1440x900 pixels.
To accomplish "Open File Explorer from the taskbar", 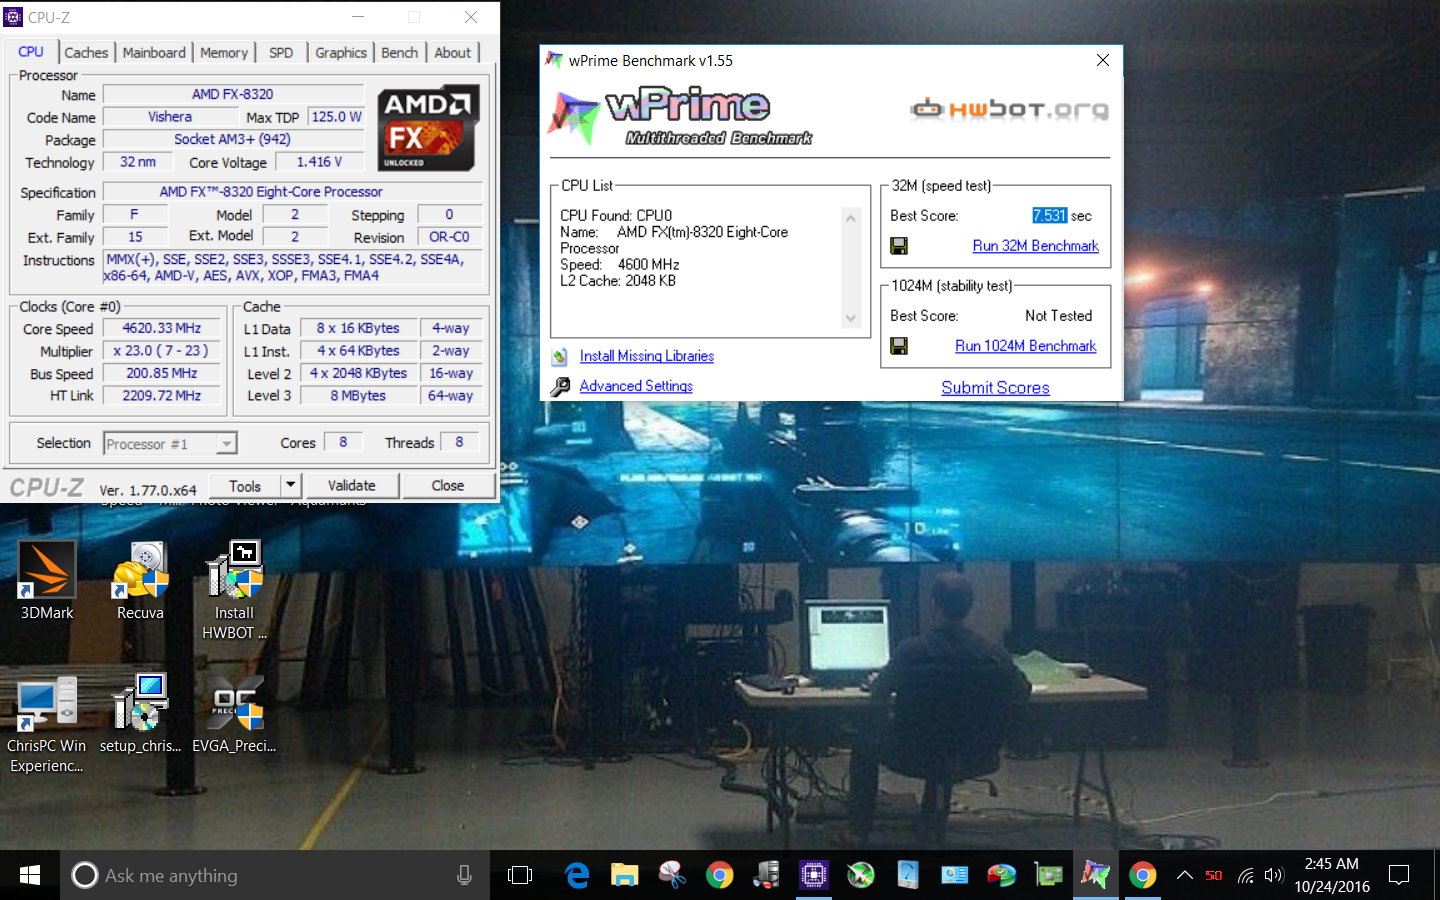I will (625, 875).
